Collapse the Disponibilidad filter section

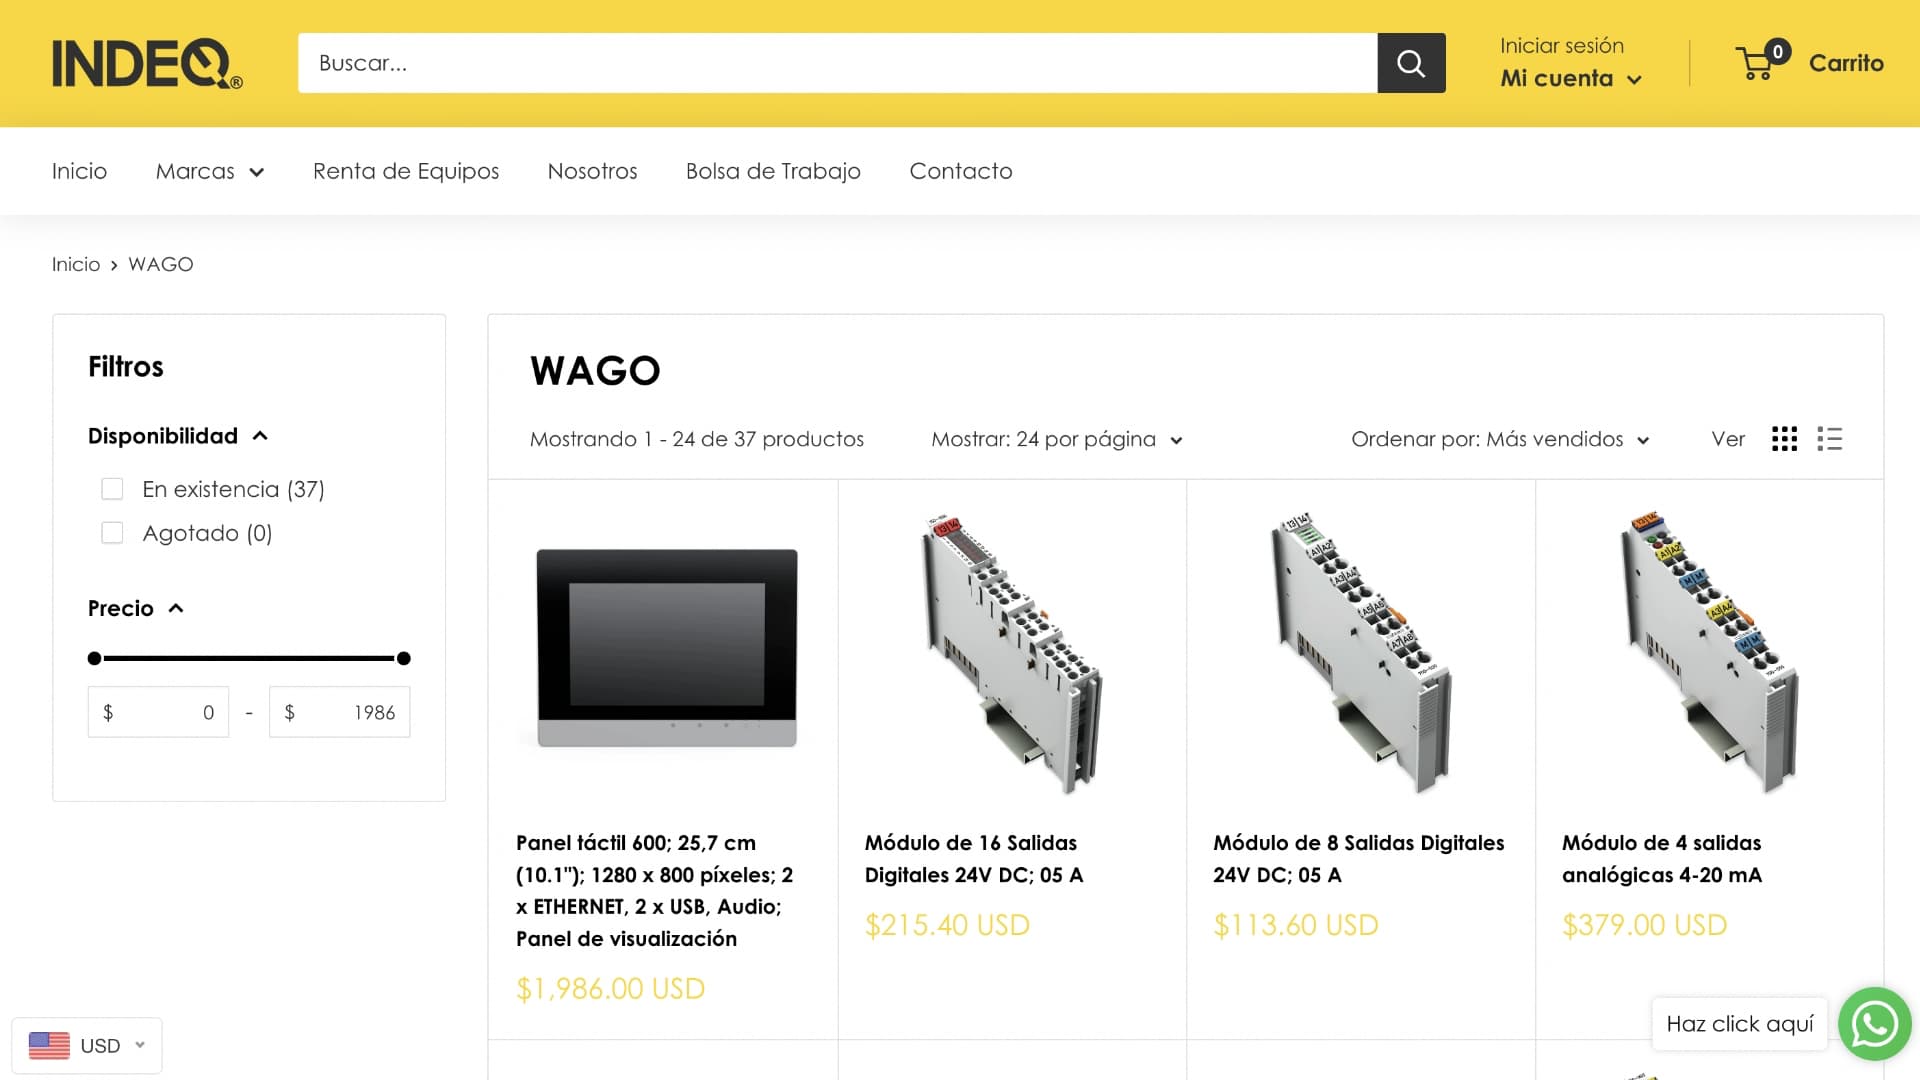[178, 436]
